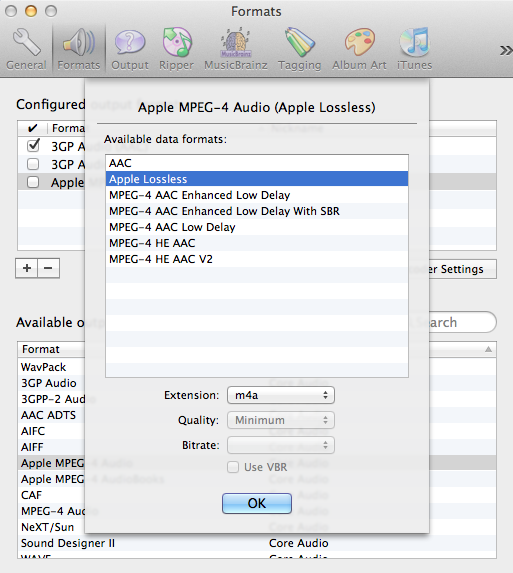
Task: Add a format with the plus button
Action: point(27,268)
